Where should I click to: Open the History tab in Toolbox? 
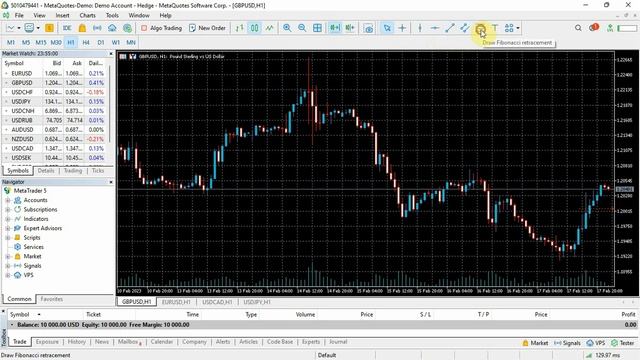click(x=77, y=342)
